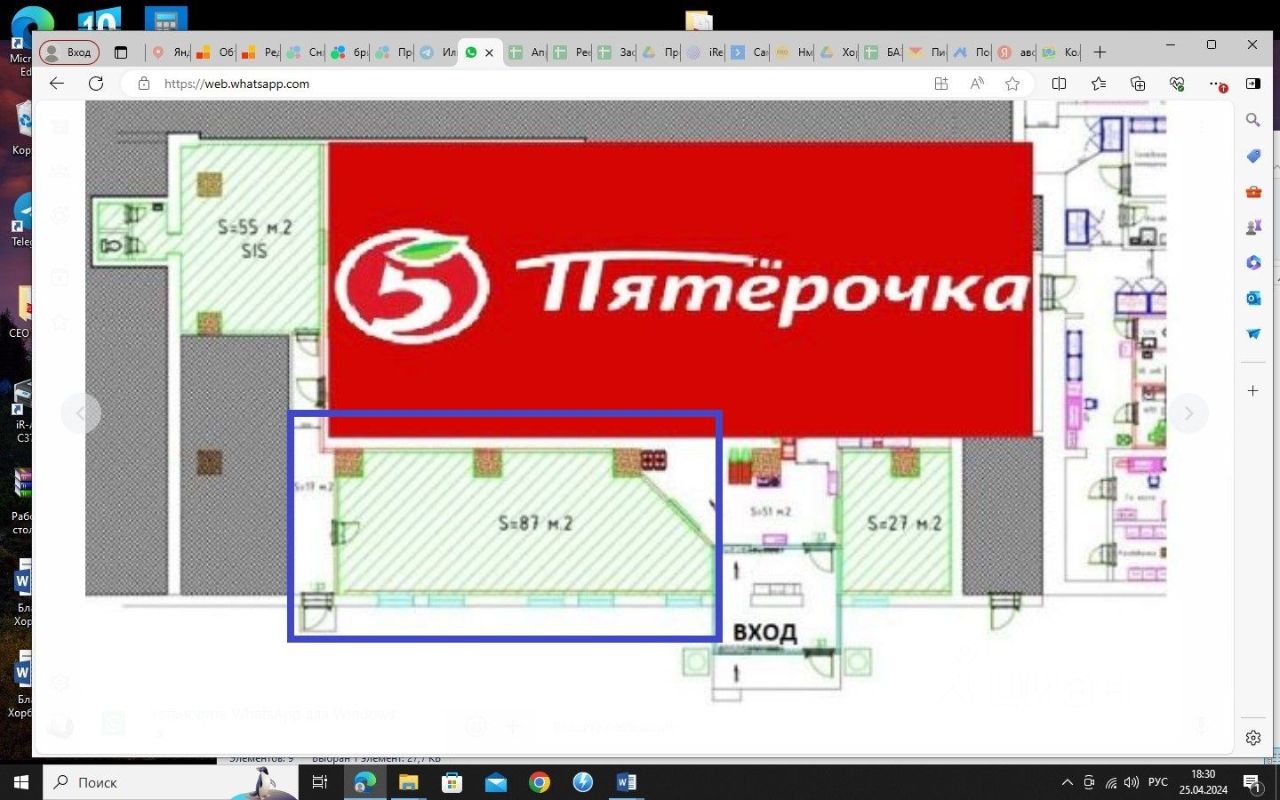Open Search in the Edge sidebar
Viewport: 1280px width, 800px height.
click(x=1253, y=120)
